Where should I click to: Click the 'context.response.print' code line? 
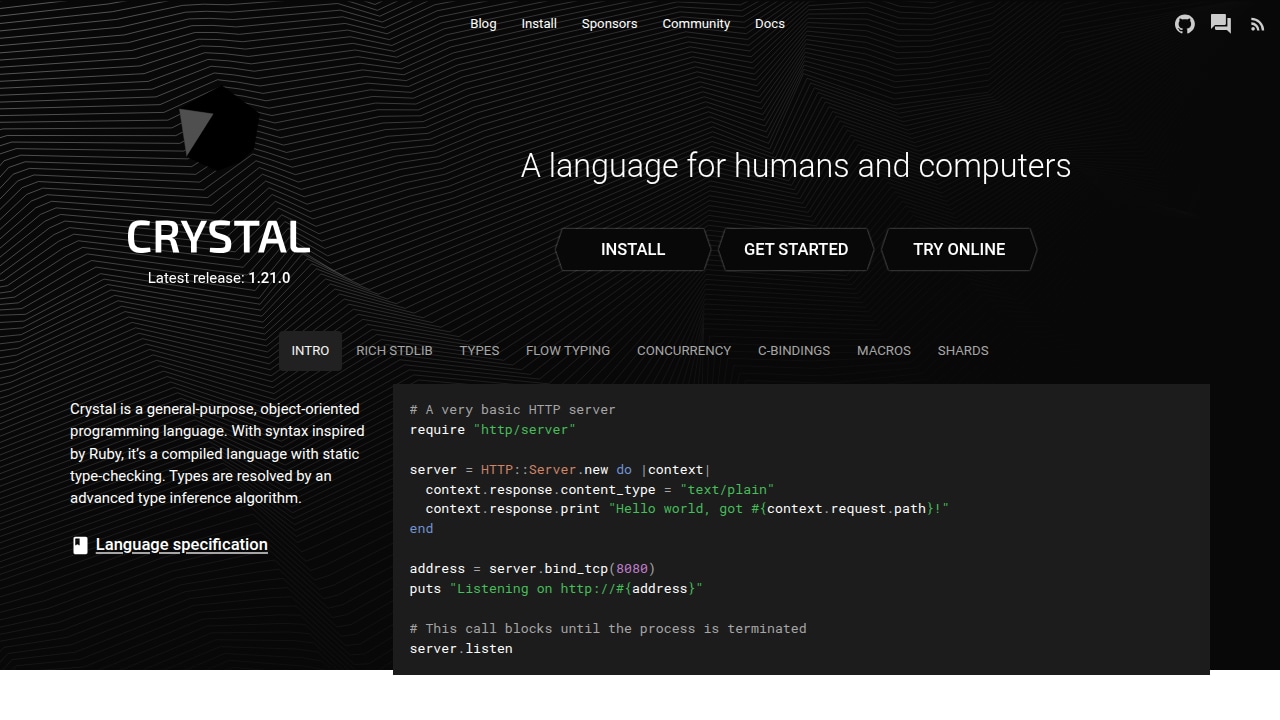pos(687,509)
